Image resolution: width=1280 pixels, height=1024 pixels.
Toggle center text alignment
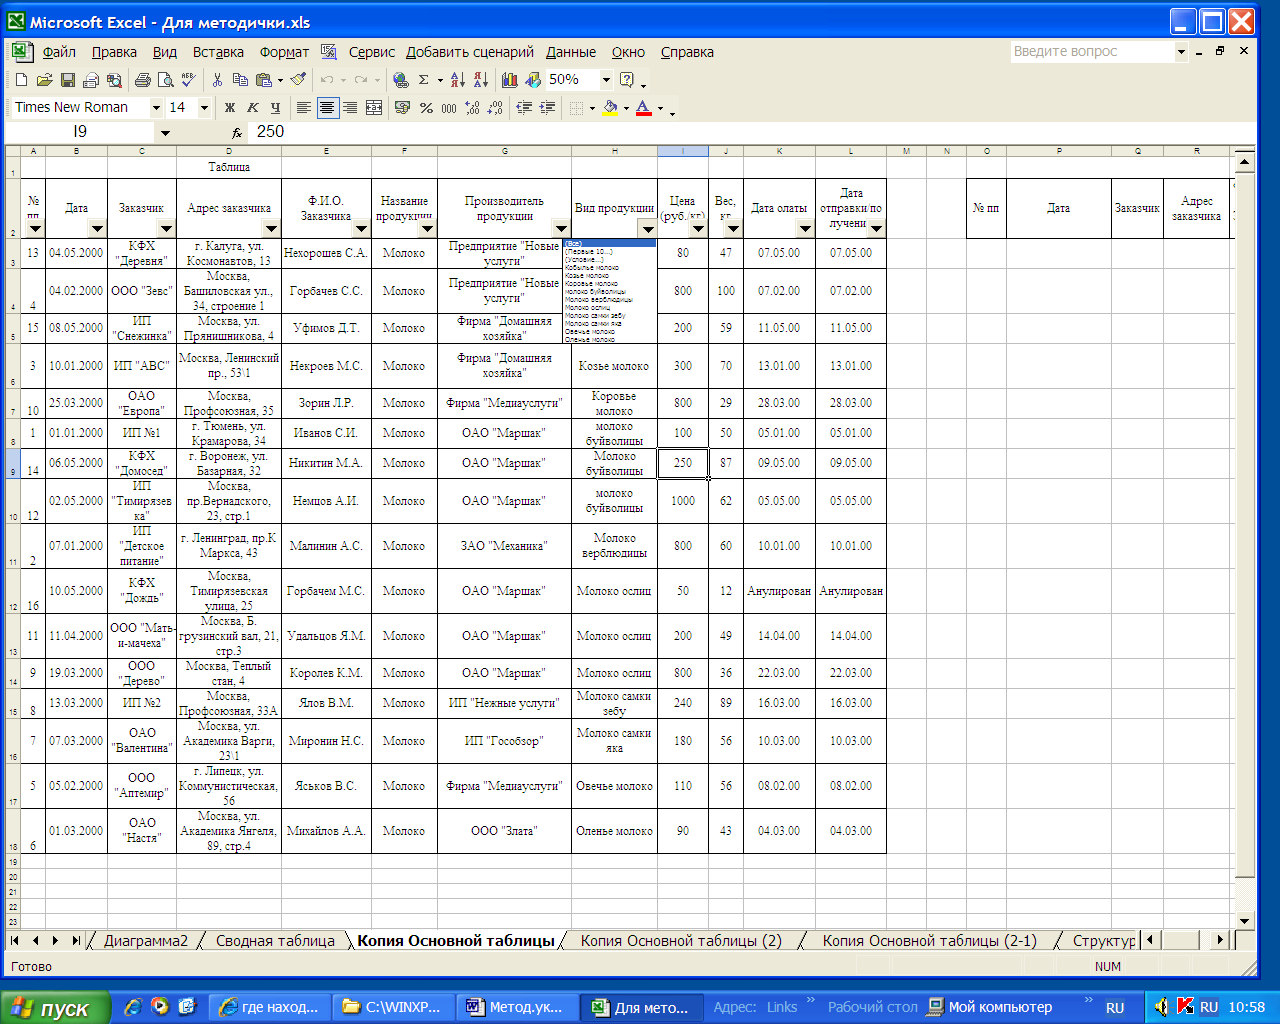[x=327, y=107]
